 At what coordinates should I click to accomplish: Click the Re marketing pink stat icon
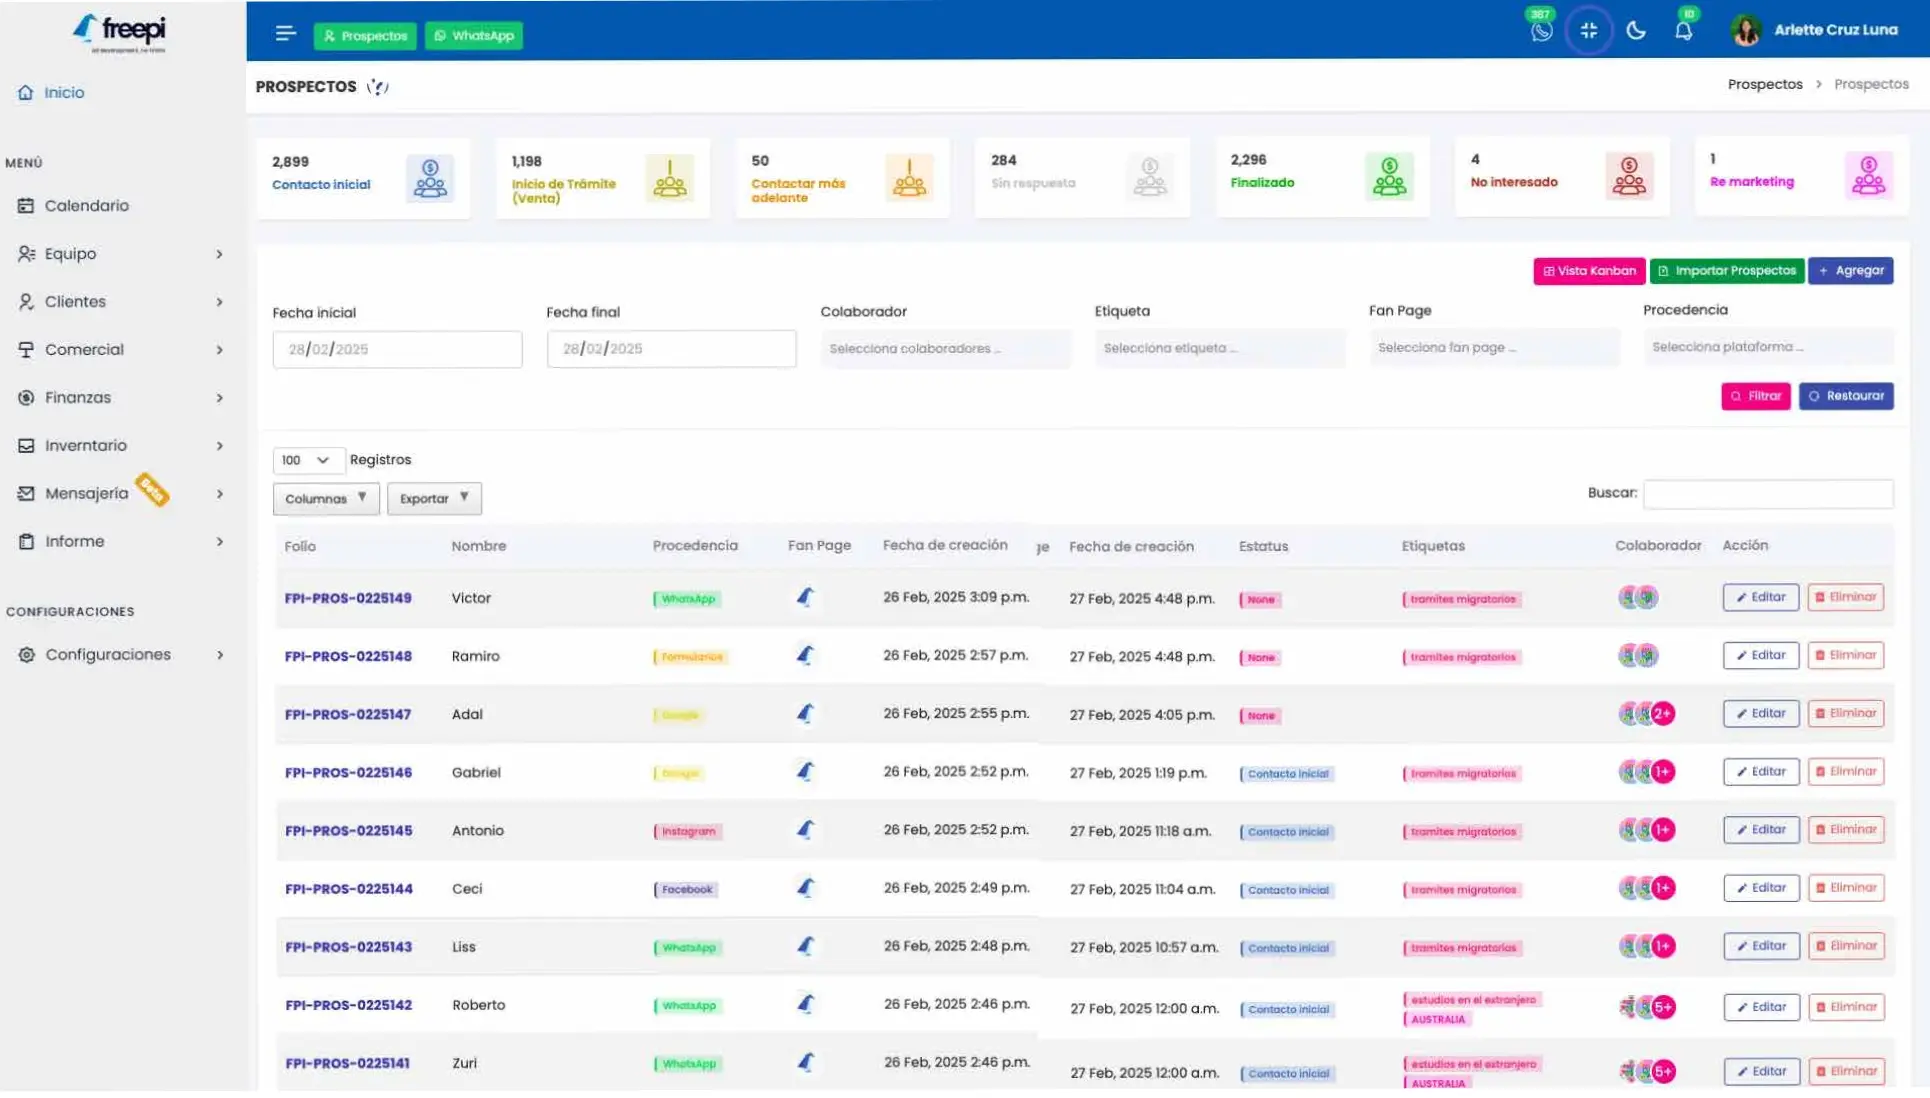(x=1868, y=177)
